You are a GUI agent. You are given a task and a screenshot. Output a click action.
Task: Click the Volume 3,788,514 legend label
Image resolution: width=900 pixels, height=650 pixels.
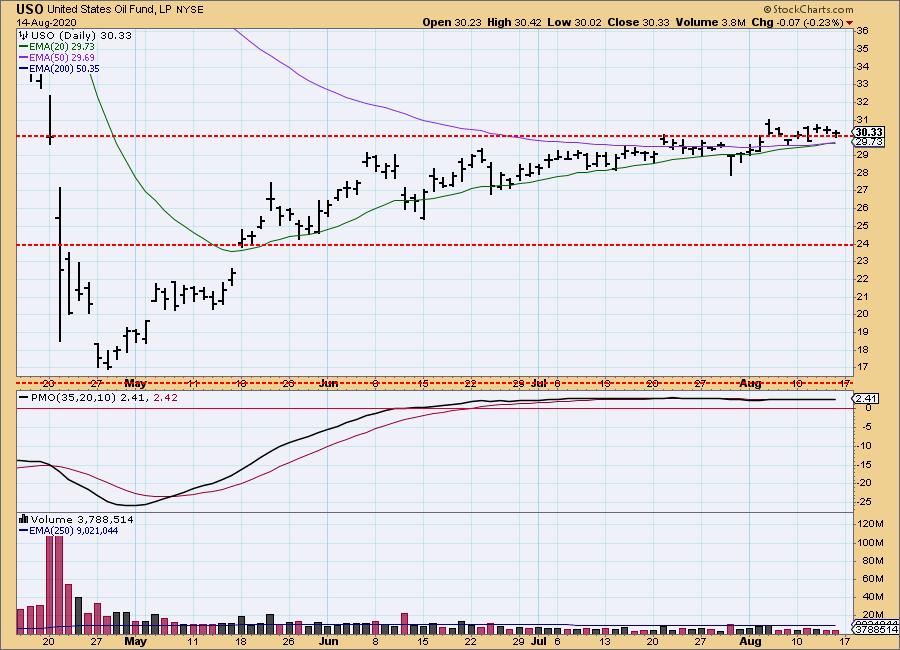tap(82, 519)
